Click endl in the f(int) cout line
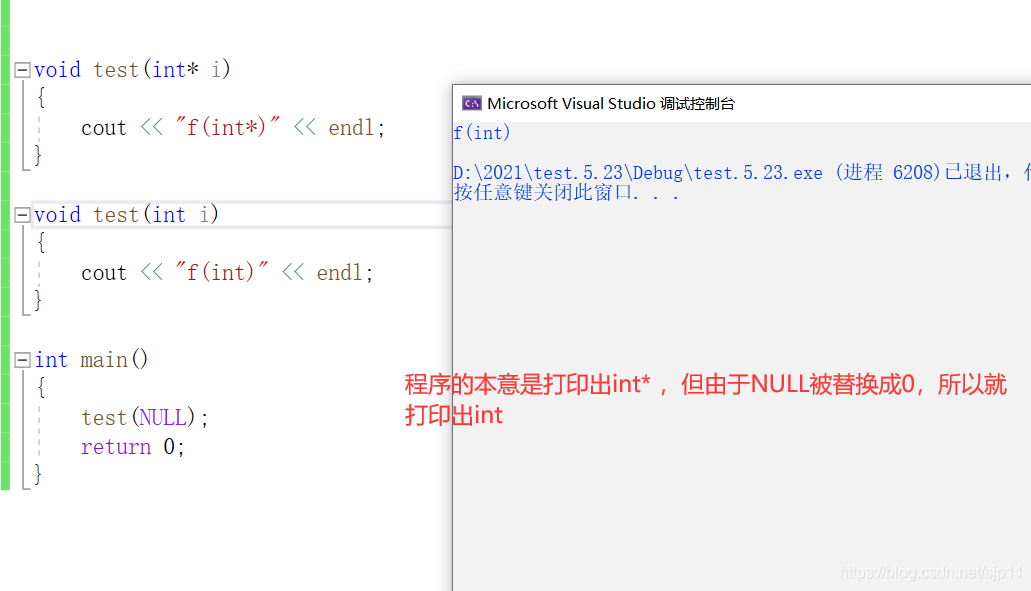The height and width of the screenshot is (591, 1031). 339,272
